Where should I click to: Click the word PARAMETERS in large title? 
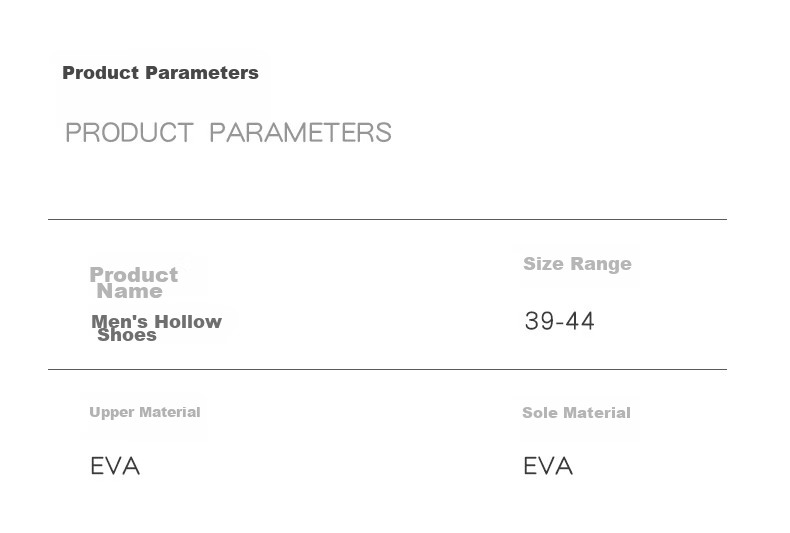(300, 132)
